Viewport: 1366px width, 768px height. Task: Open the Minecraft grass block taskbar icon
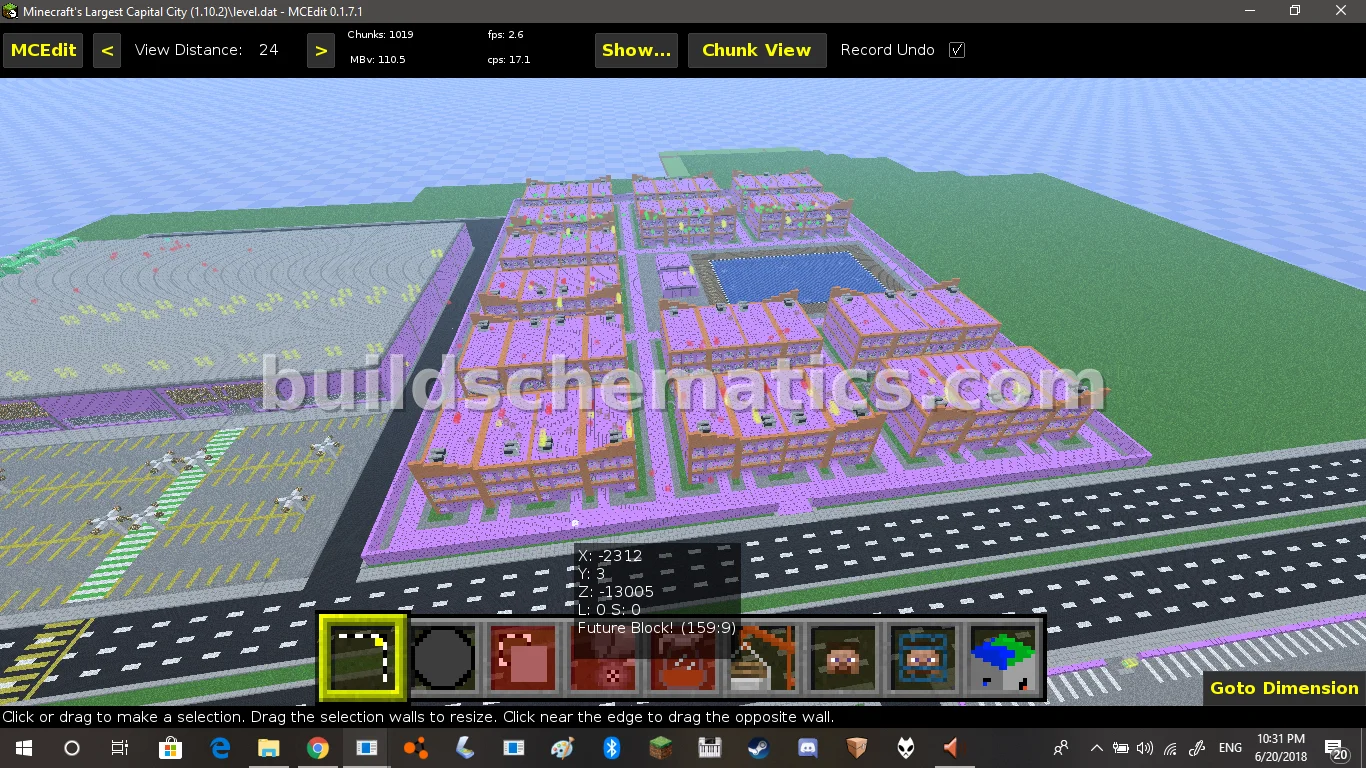click(661, 748)
